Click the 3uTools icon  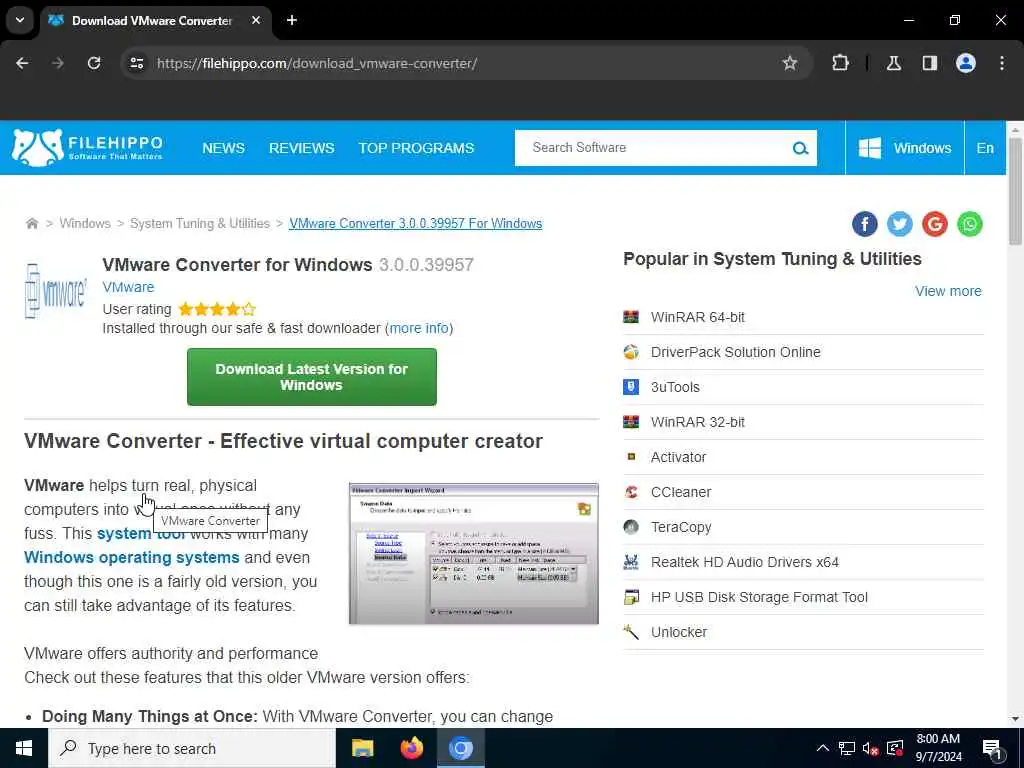[x=631, y=387]
